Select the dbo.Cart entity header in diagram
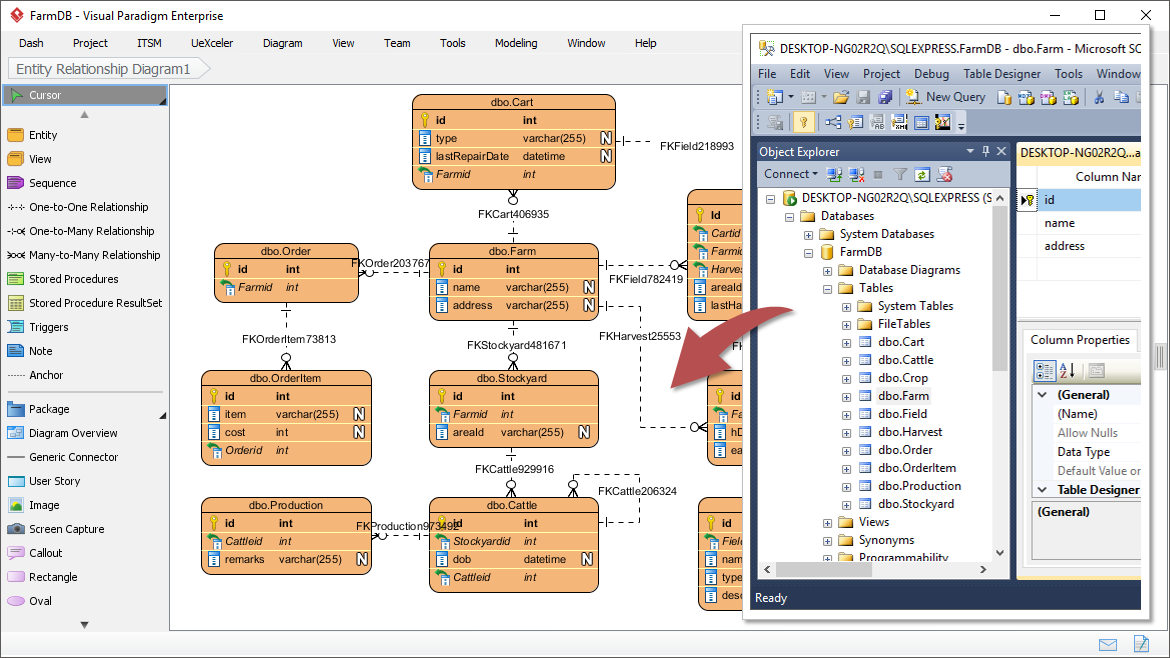The height and width of the screenshot is (658, 1170). (x=513, y=102)
